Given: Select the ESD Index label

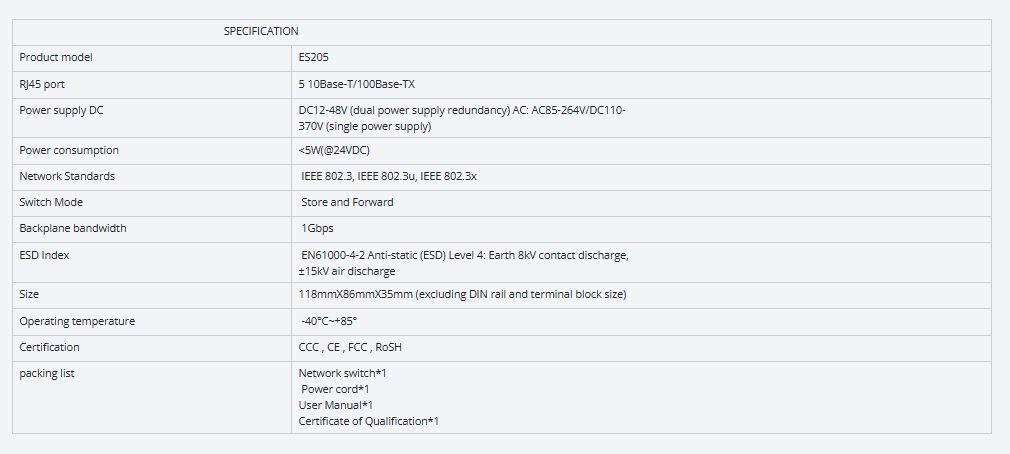Looking at the screenshot, I should [x=44, y=255].
